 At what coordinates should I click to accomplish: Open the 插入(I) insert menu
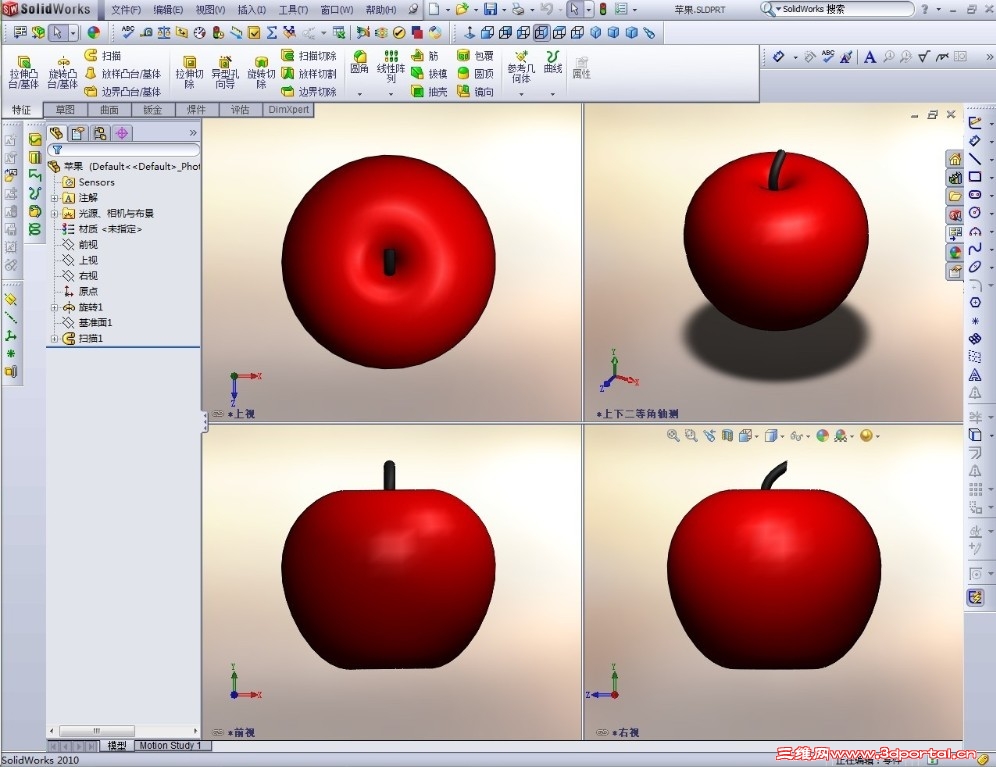pos(252,10)
